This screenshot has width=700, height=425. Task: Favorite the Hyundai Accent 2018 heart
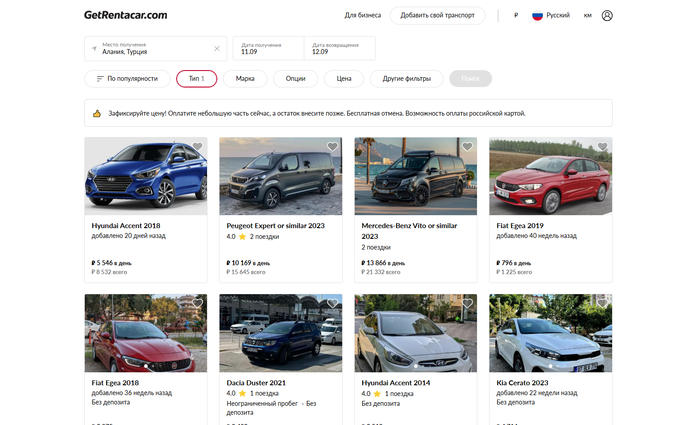(197, 146)
